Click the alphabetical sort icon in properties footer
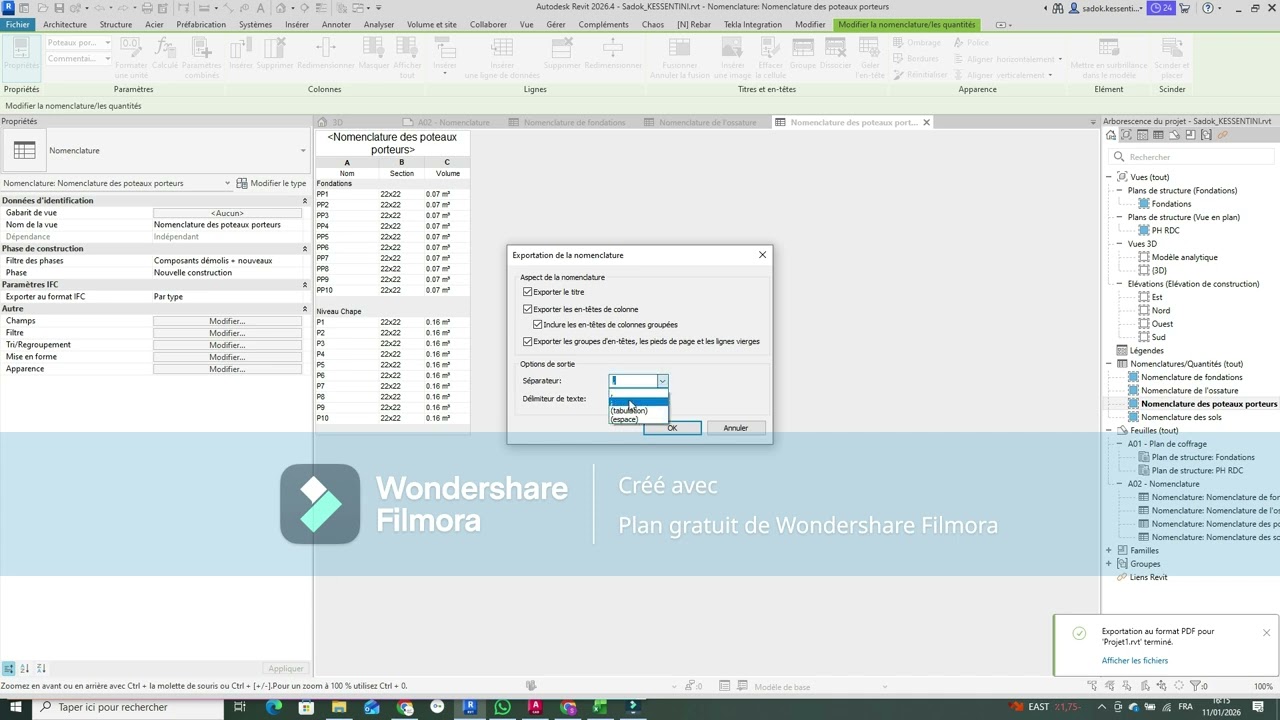This screenshot has height=720, width=1280. click(x=25, y=668)
